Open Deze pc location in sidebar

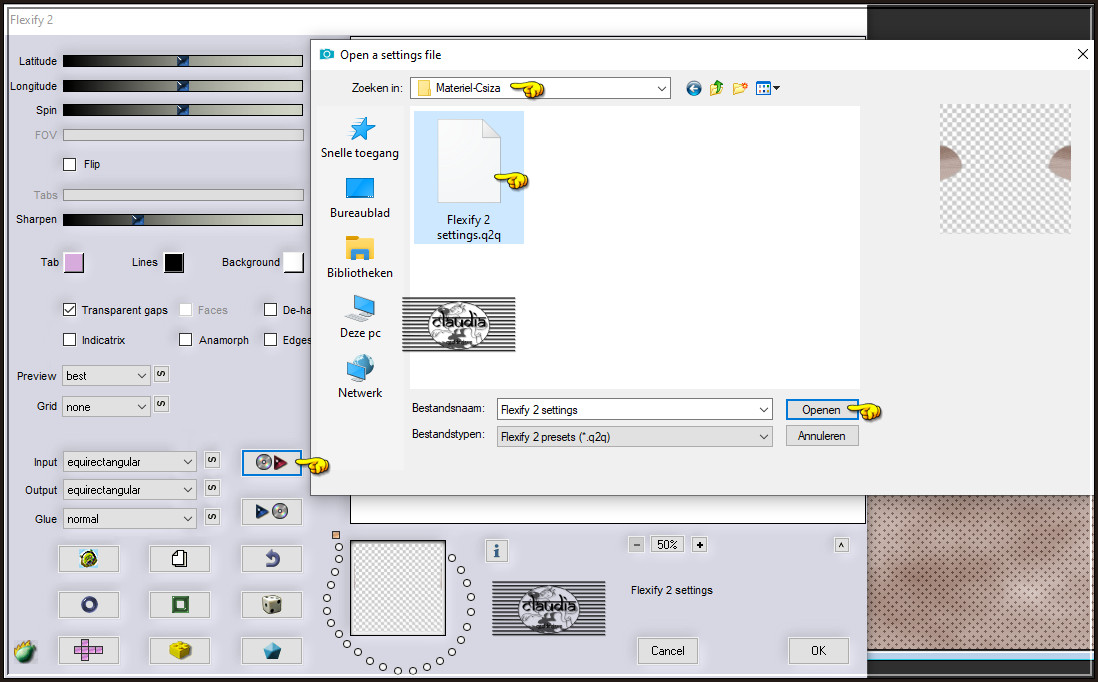(360, 317)
